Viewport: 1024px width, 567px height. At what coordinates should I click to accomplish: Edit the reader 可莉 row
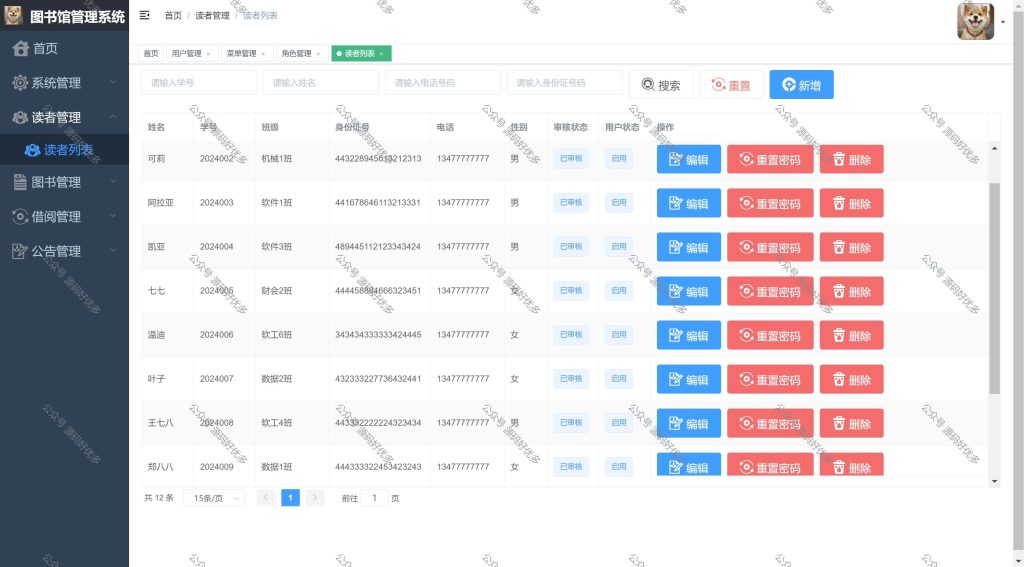pos(689,159)
